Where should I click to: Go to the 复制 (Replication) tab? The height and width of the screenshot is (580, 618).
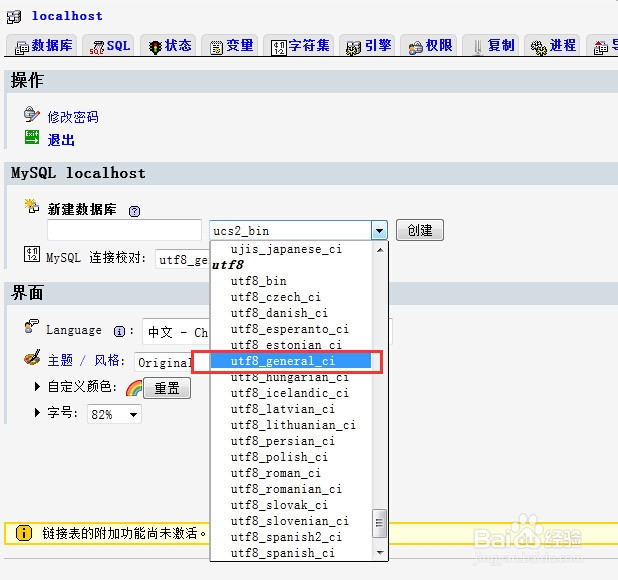[490, 46]
